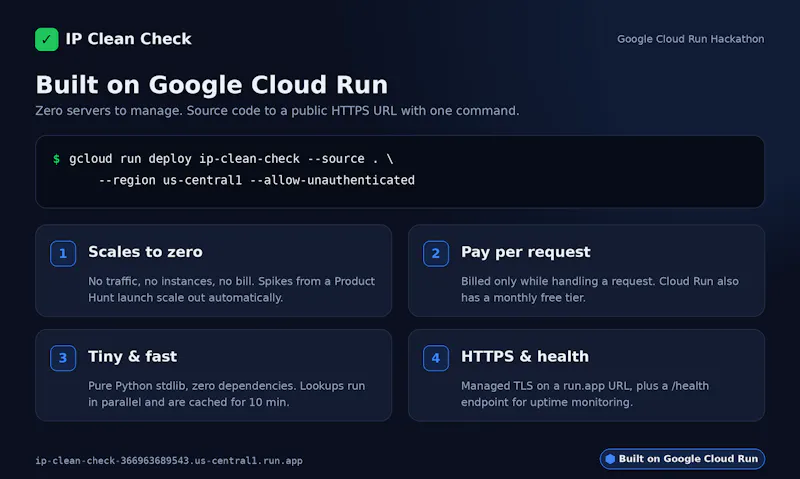Click the gcloud run deploy command line
This screenshot has width=800, height=479.
[x=231, y=159]
